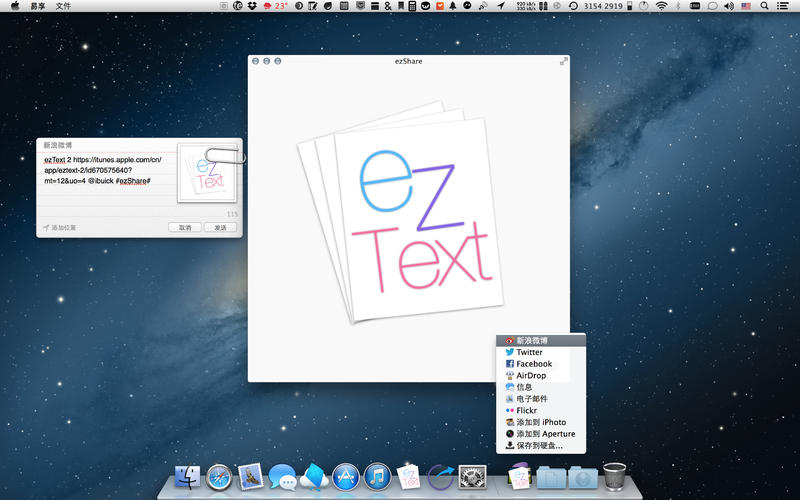Open Finder from the Dock
The width and height of the screenshot is (800, 500).
point(187,477)
